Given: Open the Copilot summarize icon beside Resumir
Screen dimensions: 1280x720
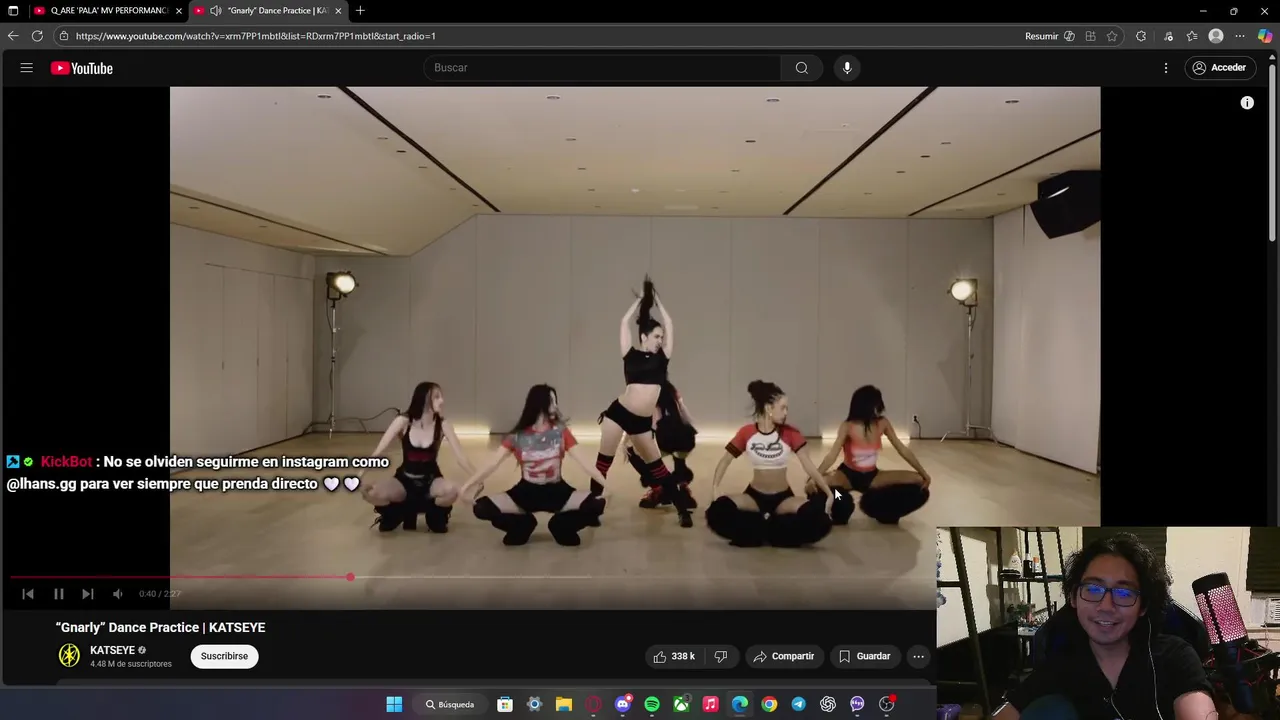Looking at the screenshot, I should [1070, 36].
